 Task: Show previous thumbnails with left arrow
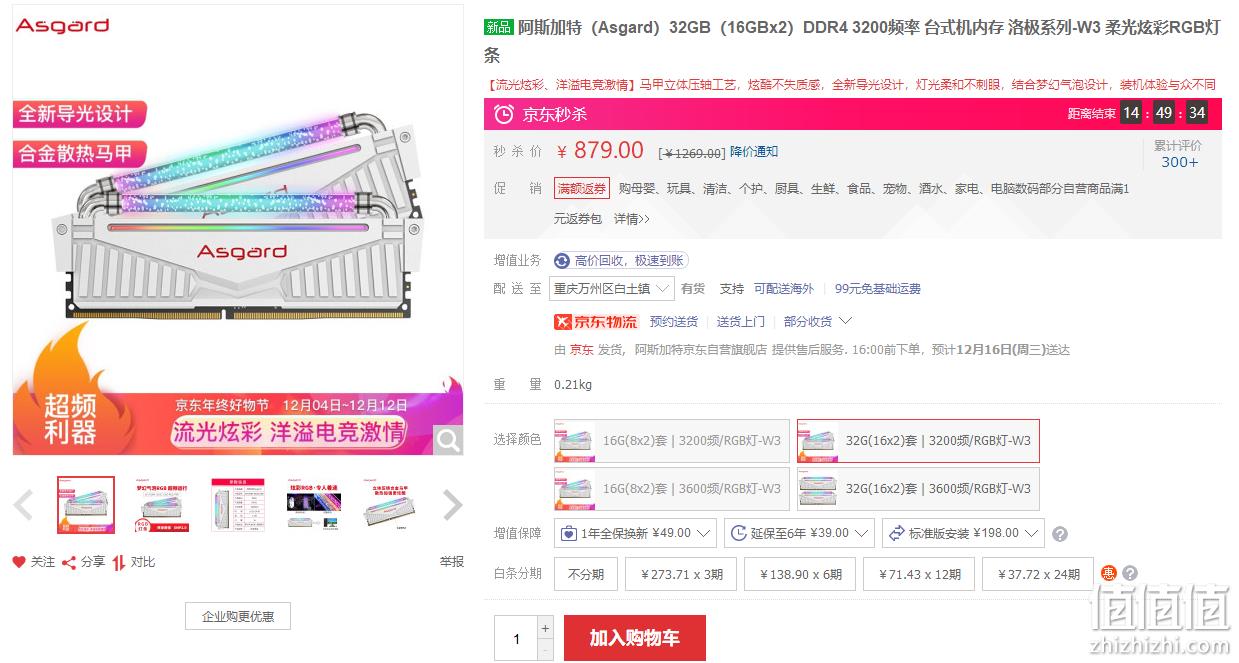(24, 505)
